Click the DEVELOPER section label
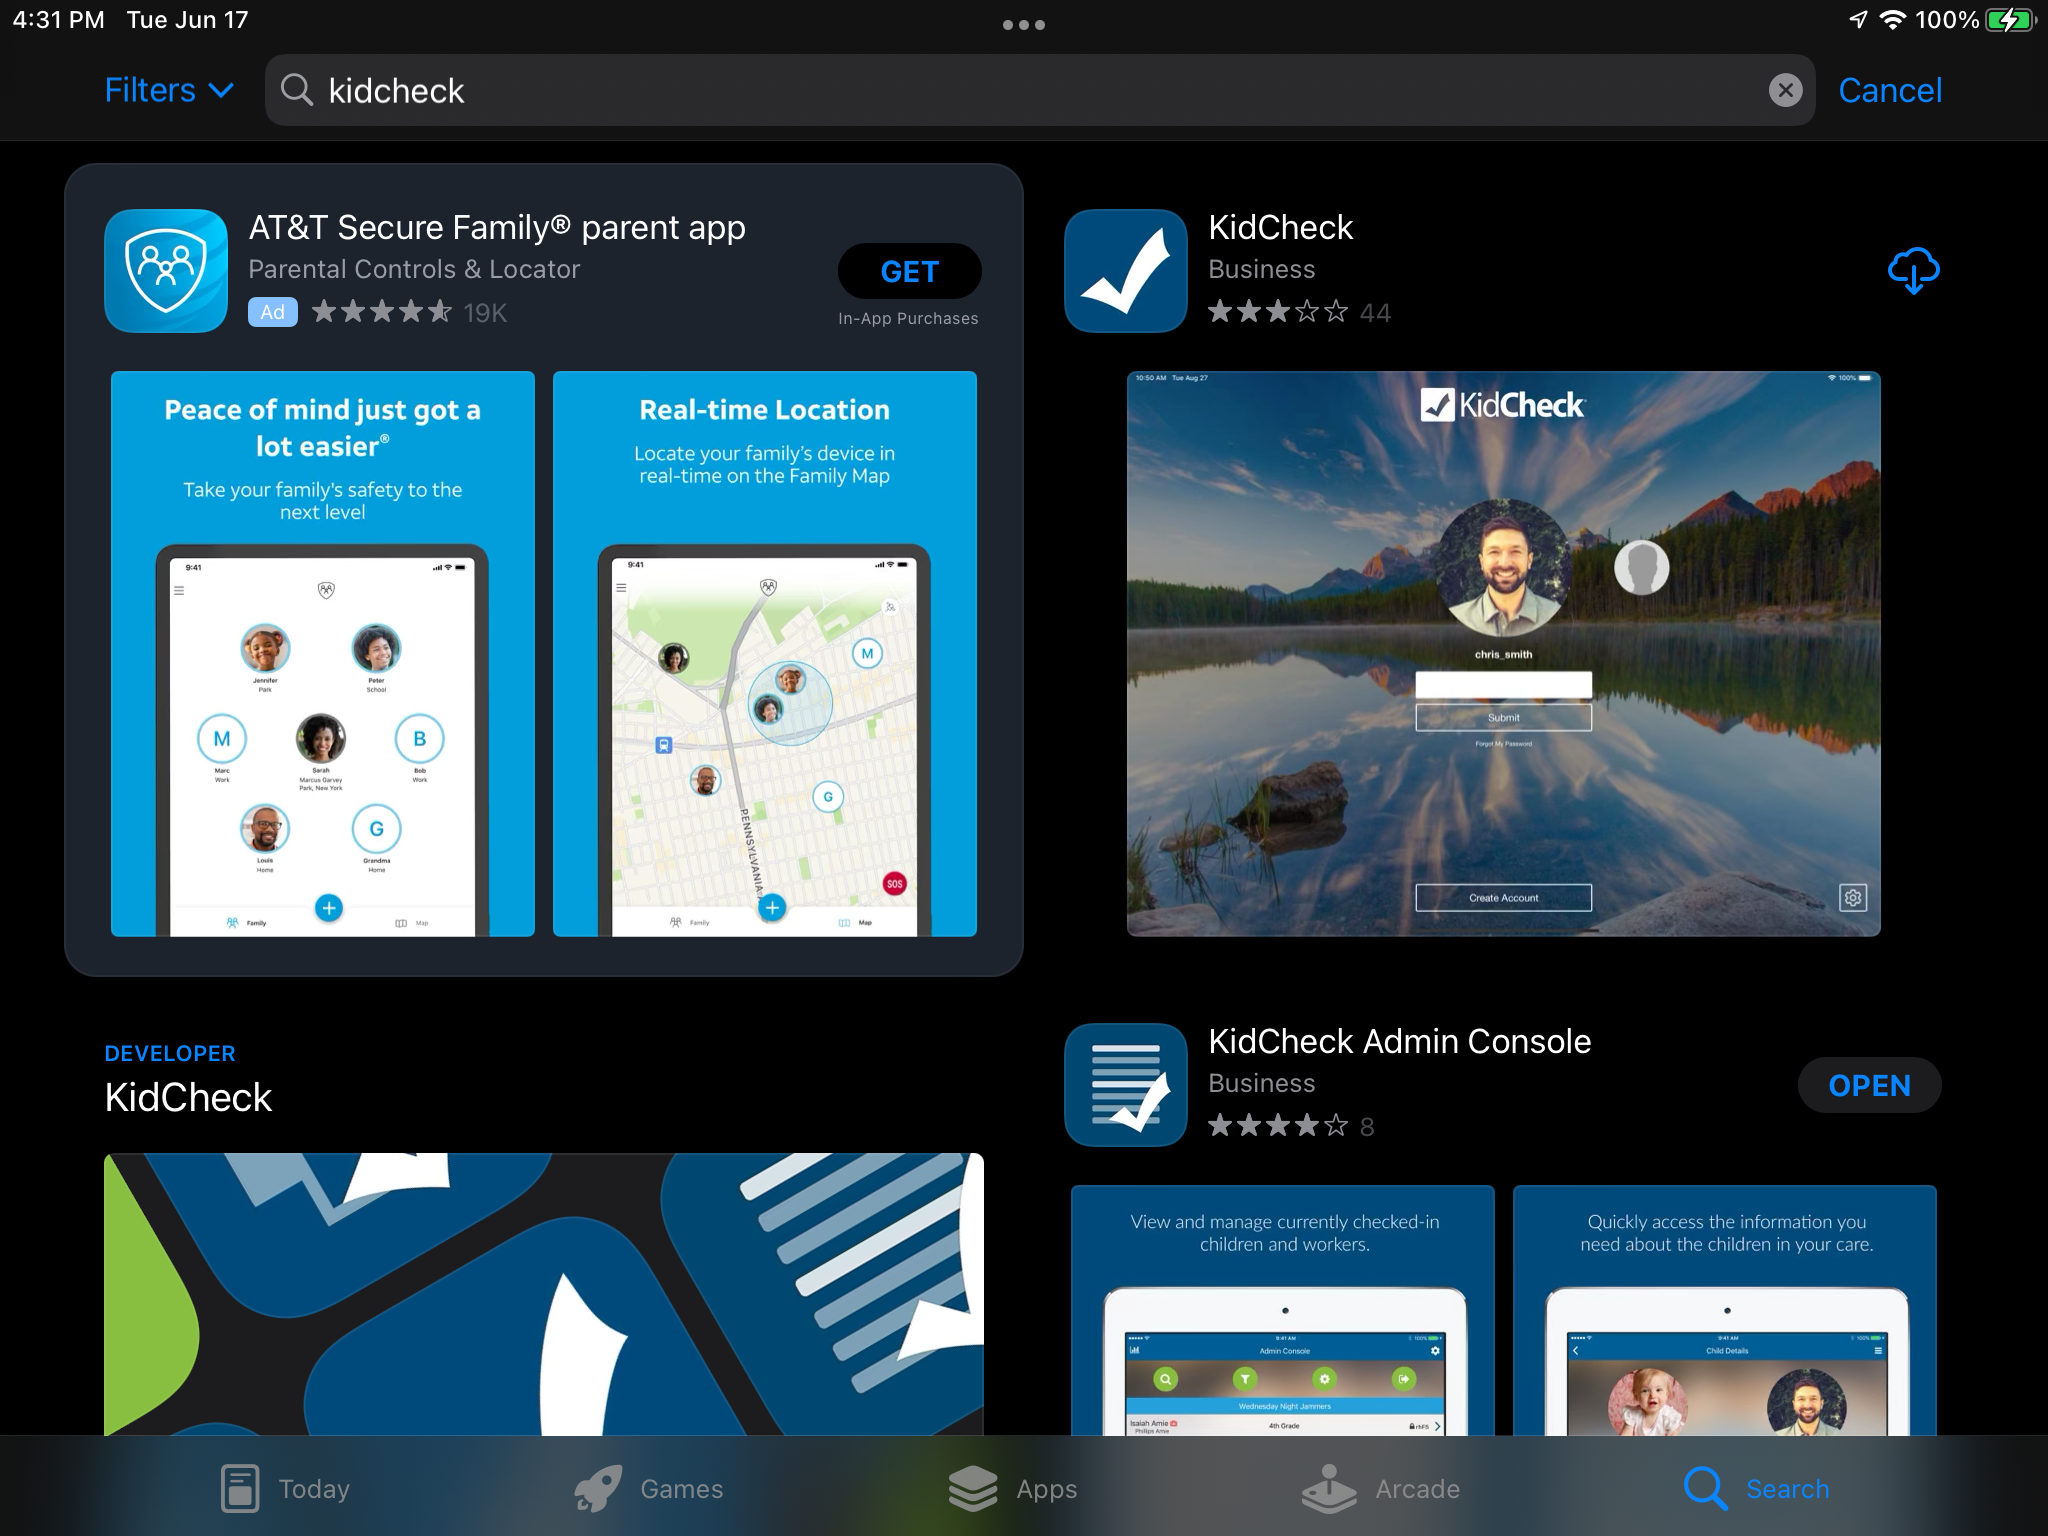This screenshot has width=2048, height=1536. (x=170, y=1053)
